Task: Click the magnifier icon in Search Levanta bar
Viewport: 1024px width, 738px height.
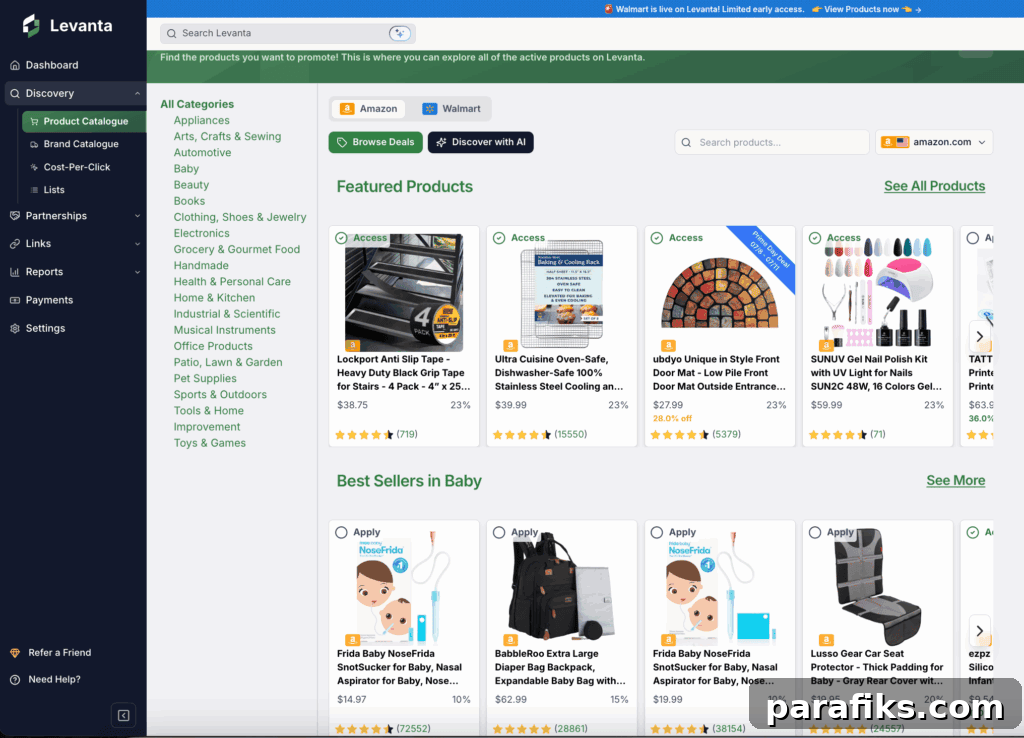Action: [x=172, y=33]
